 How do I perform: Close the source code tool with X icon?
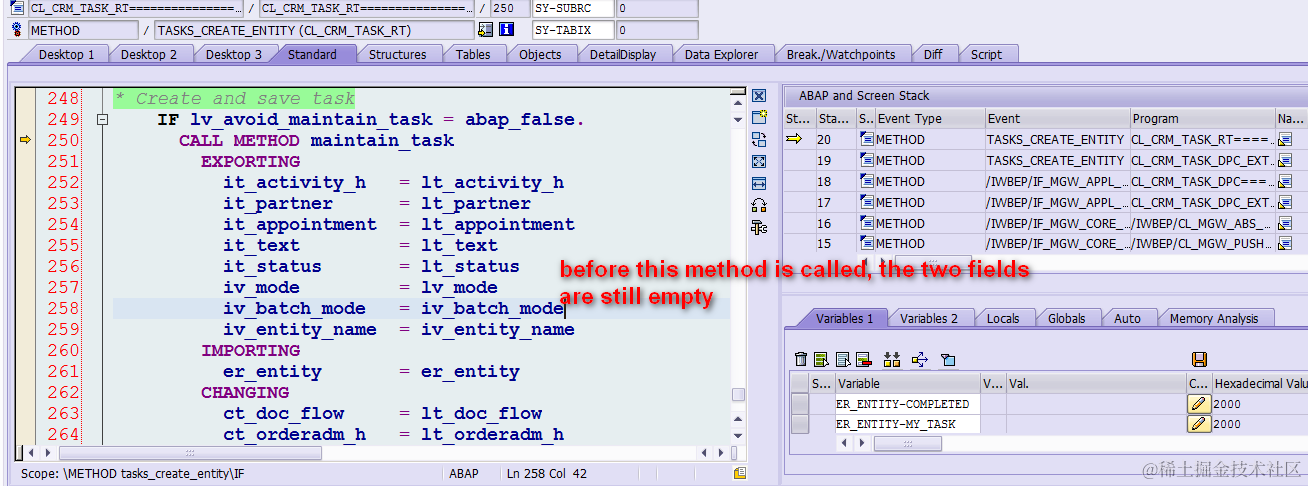758,96
